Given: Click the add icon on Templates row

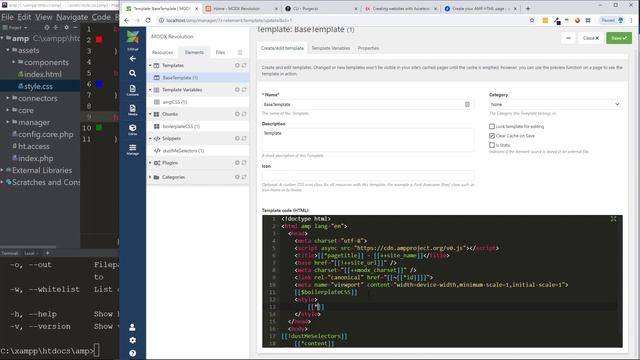Looking at the screenshot, I should tap(237, 65).
